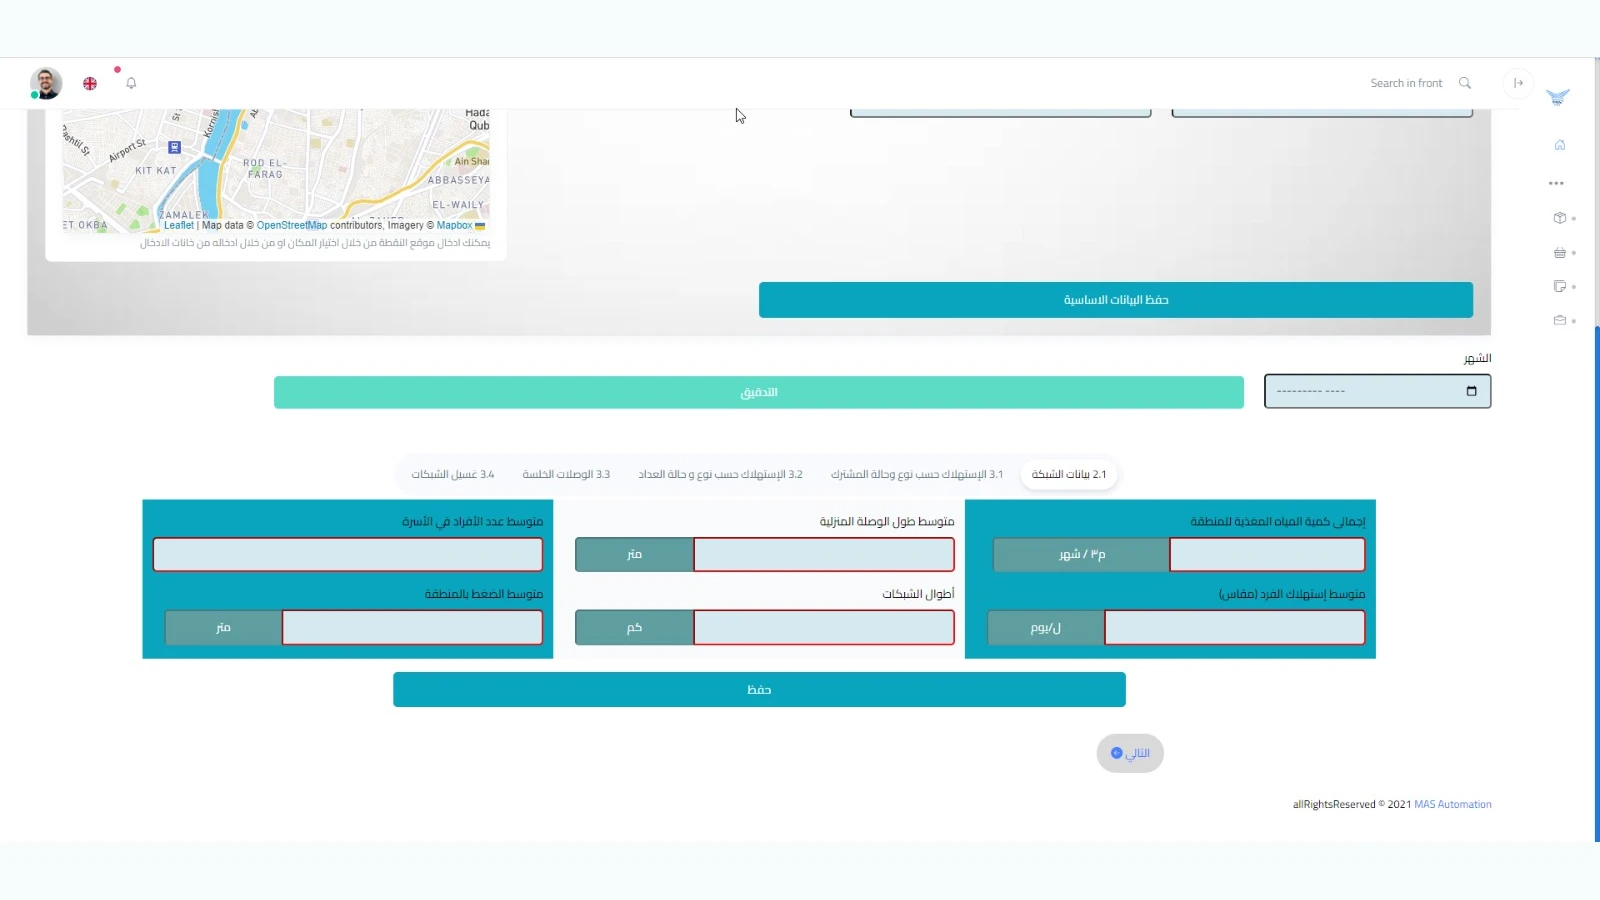This screenshot has width=1600, height=900.
Task: Select tab 3.4 غسيل الشبكات
Action: [453, 474]
